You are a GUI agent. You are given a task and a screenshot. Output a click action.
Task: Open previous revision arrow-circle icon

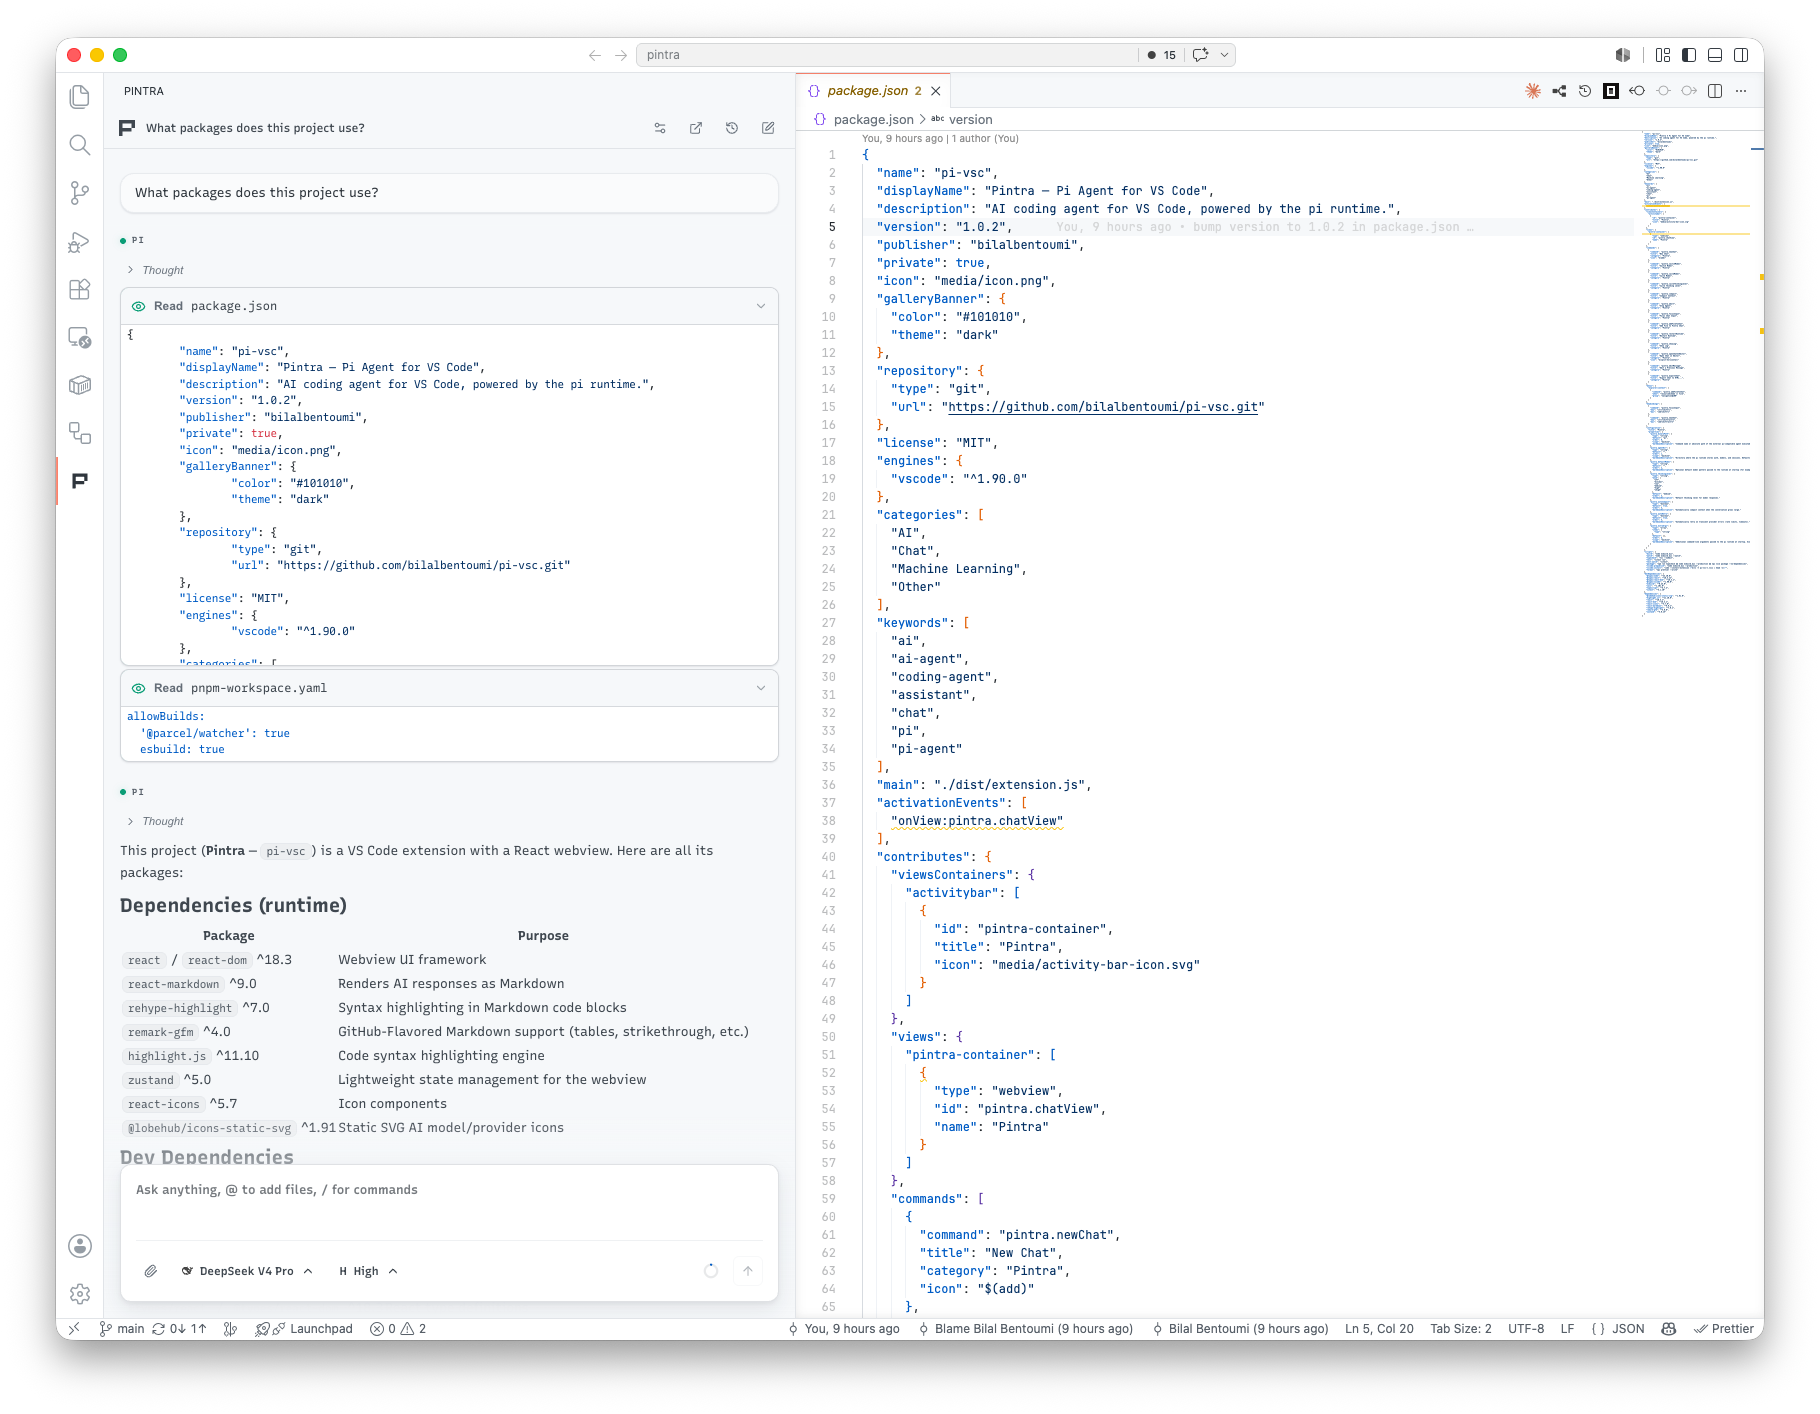pyautogui.click(x=1637, y=91)
